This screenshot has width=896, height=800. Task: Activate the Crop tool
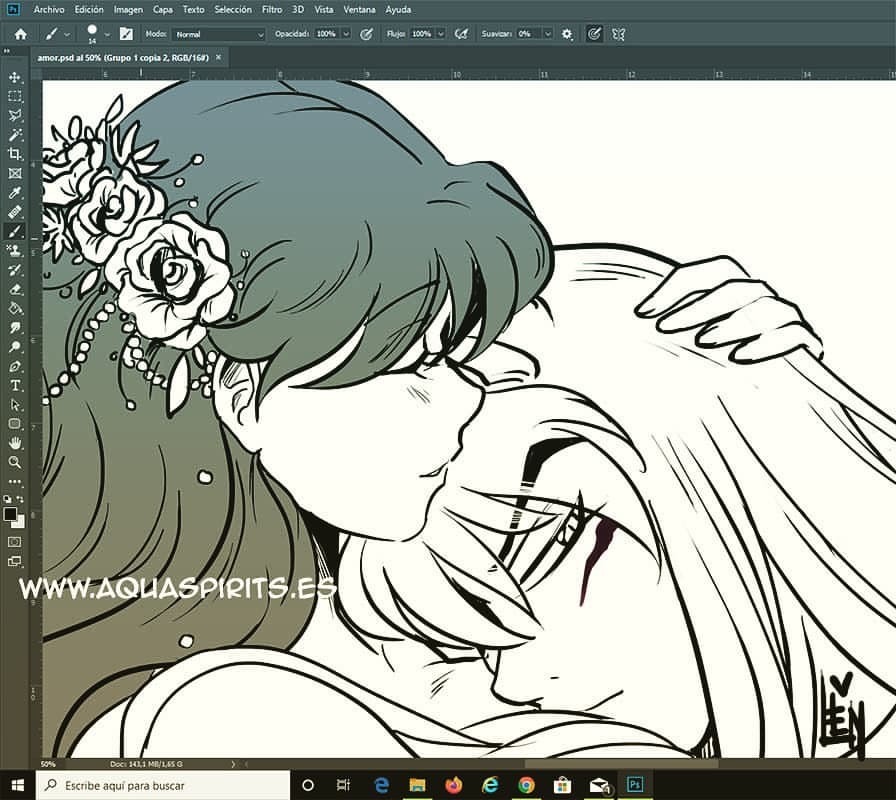pyautogui.click(x=15, y=154)
